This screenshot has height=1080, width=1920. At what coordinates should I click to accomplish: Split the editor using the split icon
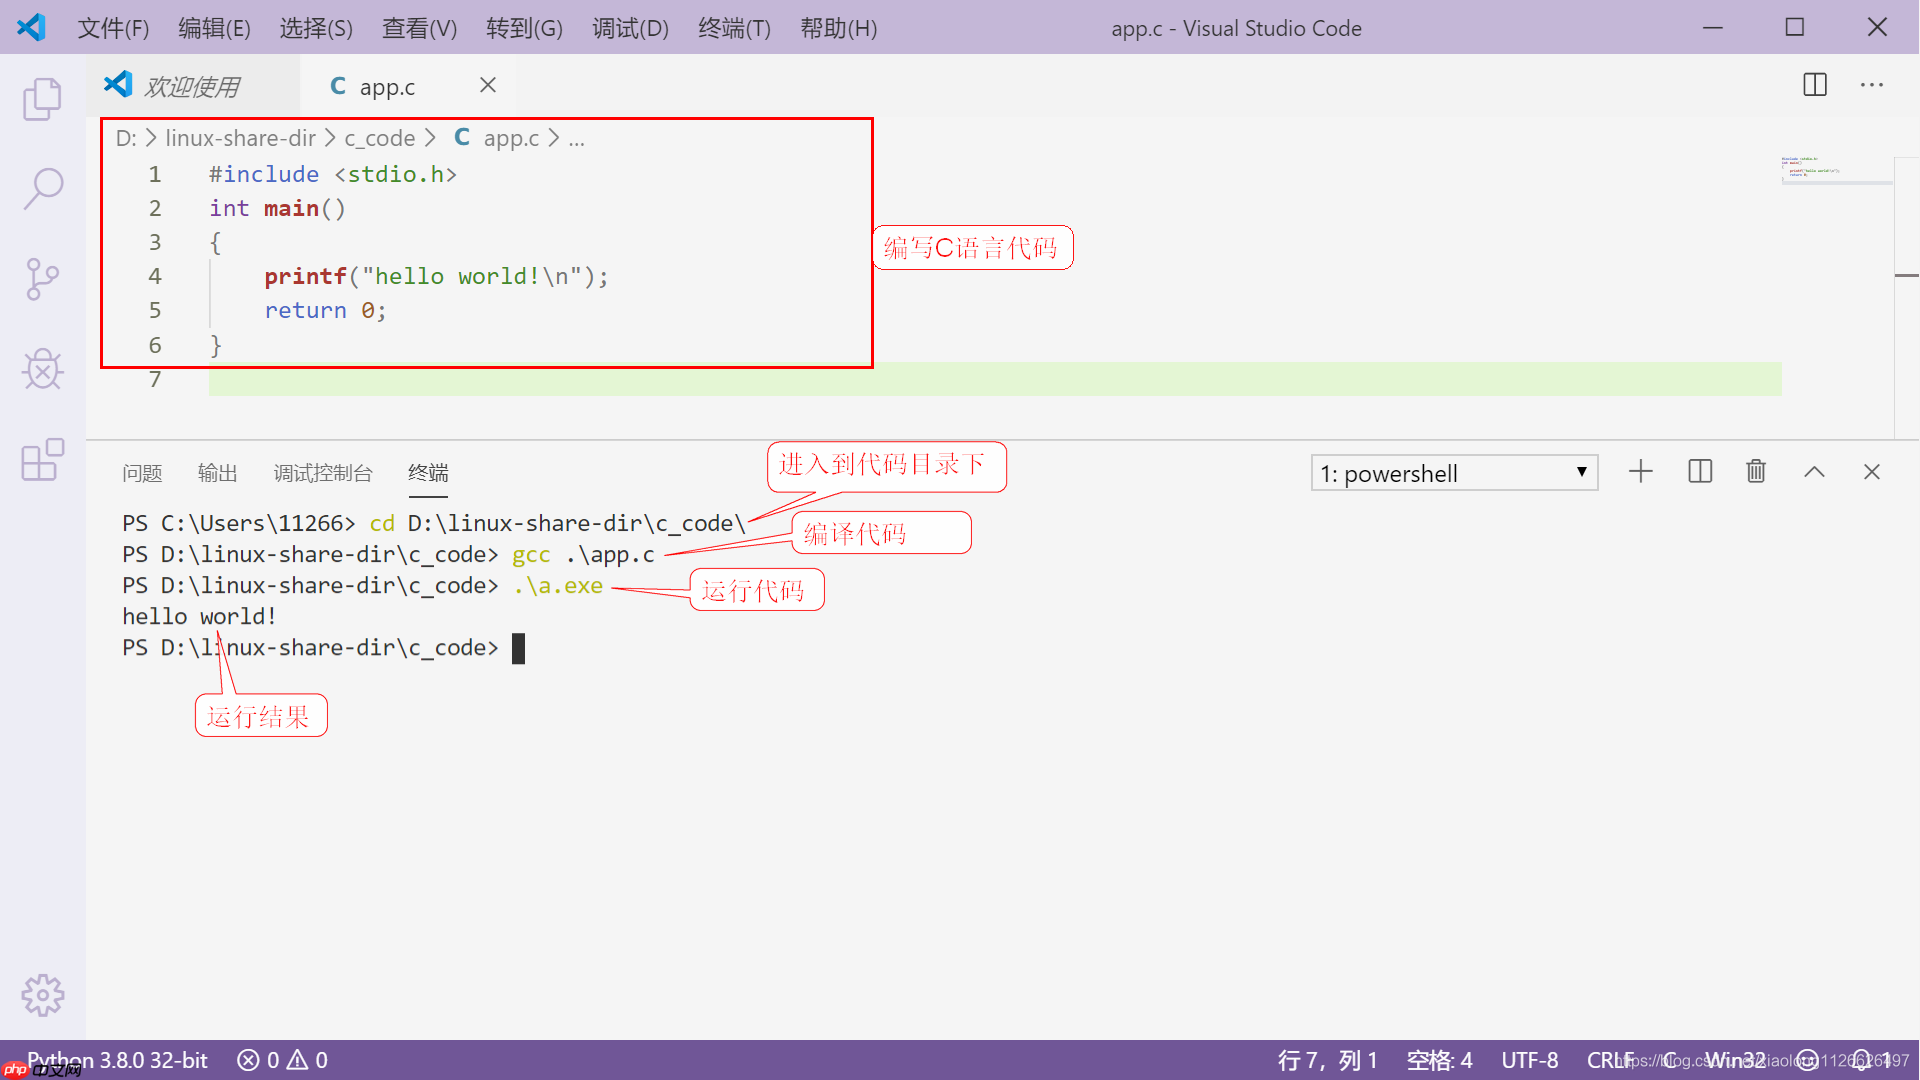1814,85
